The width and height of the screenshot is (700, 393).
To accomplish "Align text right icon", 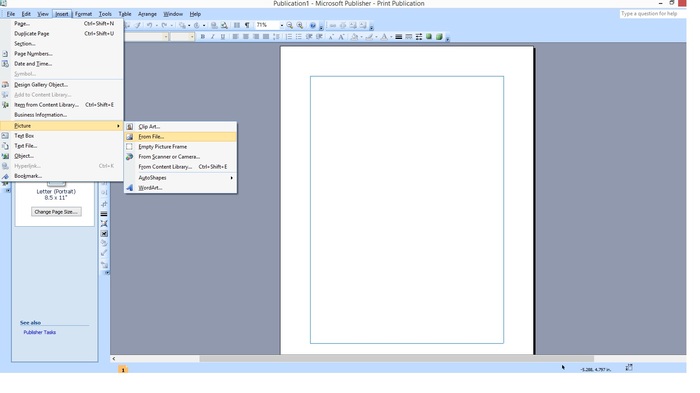I will tap(256, 37).
